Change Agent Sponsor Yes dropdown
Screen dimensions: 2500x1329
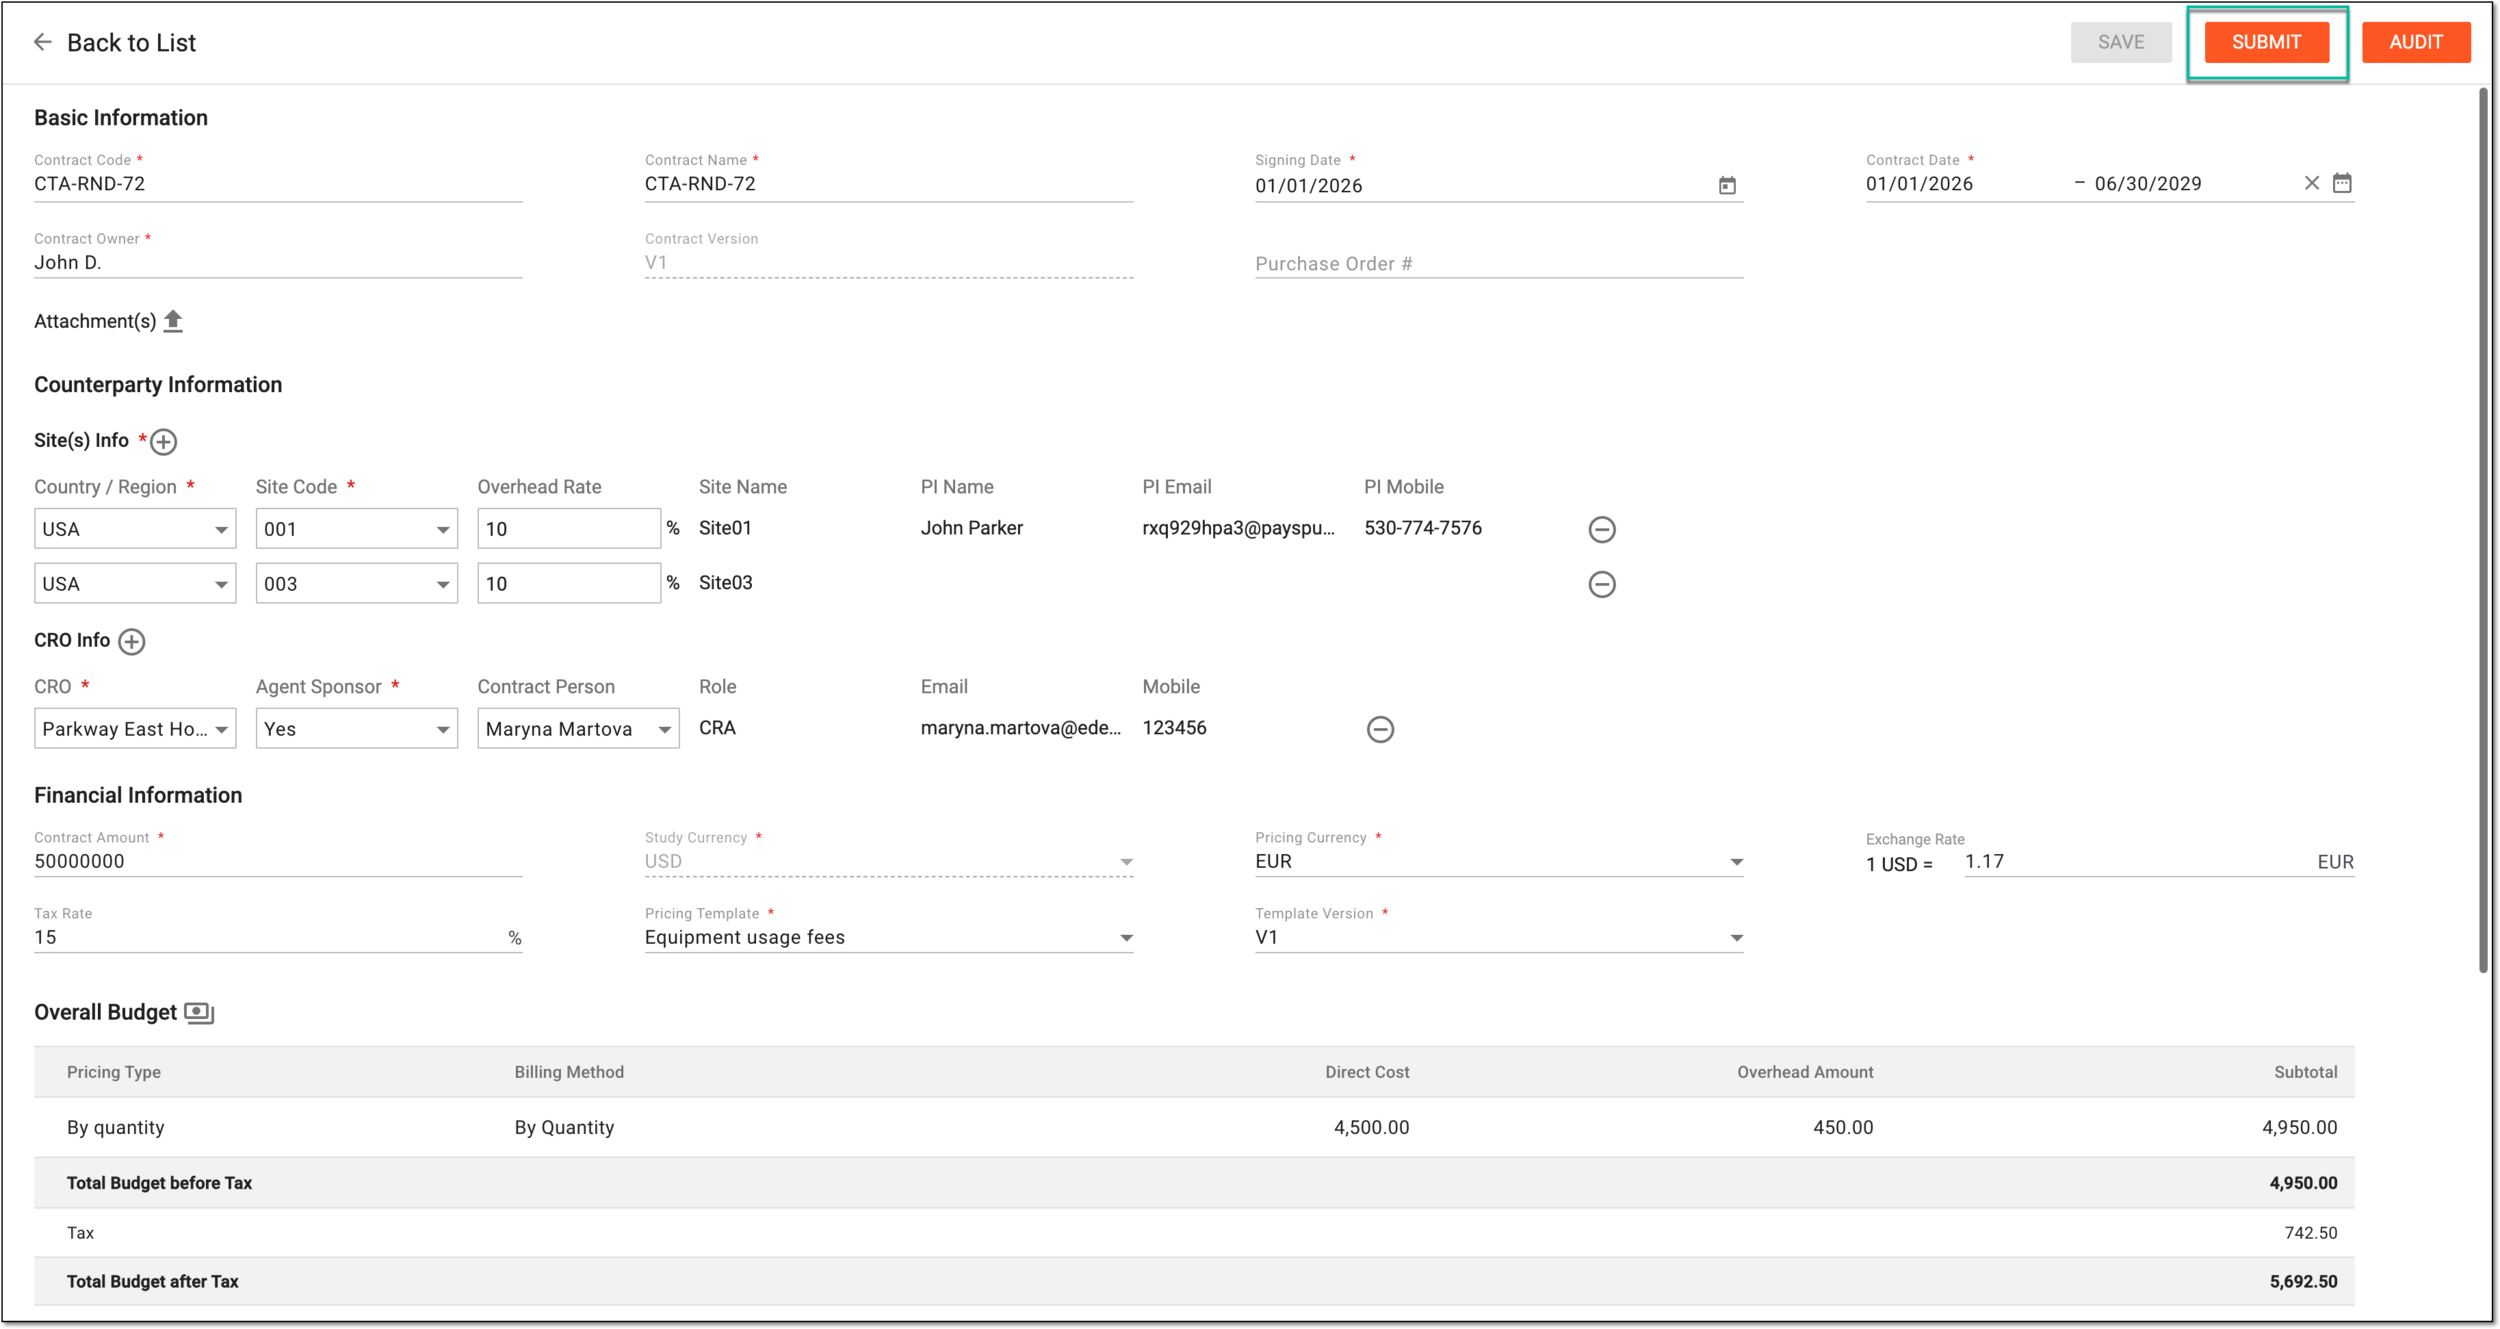click(357, 729)
